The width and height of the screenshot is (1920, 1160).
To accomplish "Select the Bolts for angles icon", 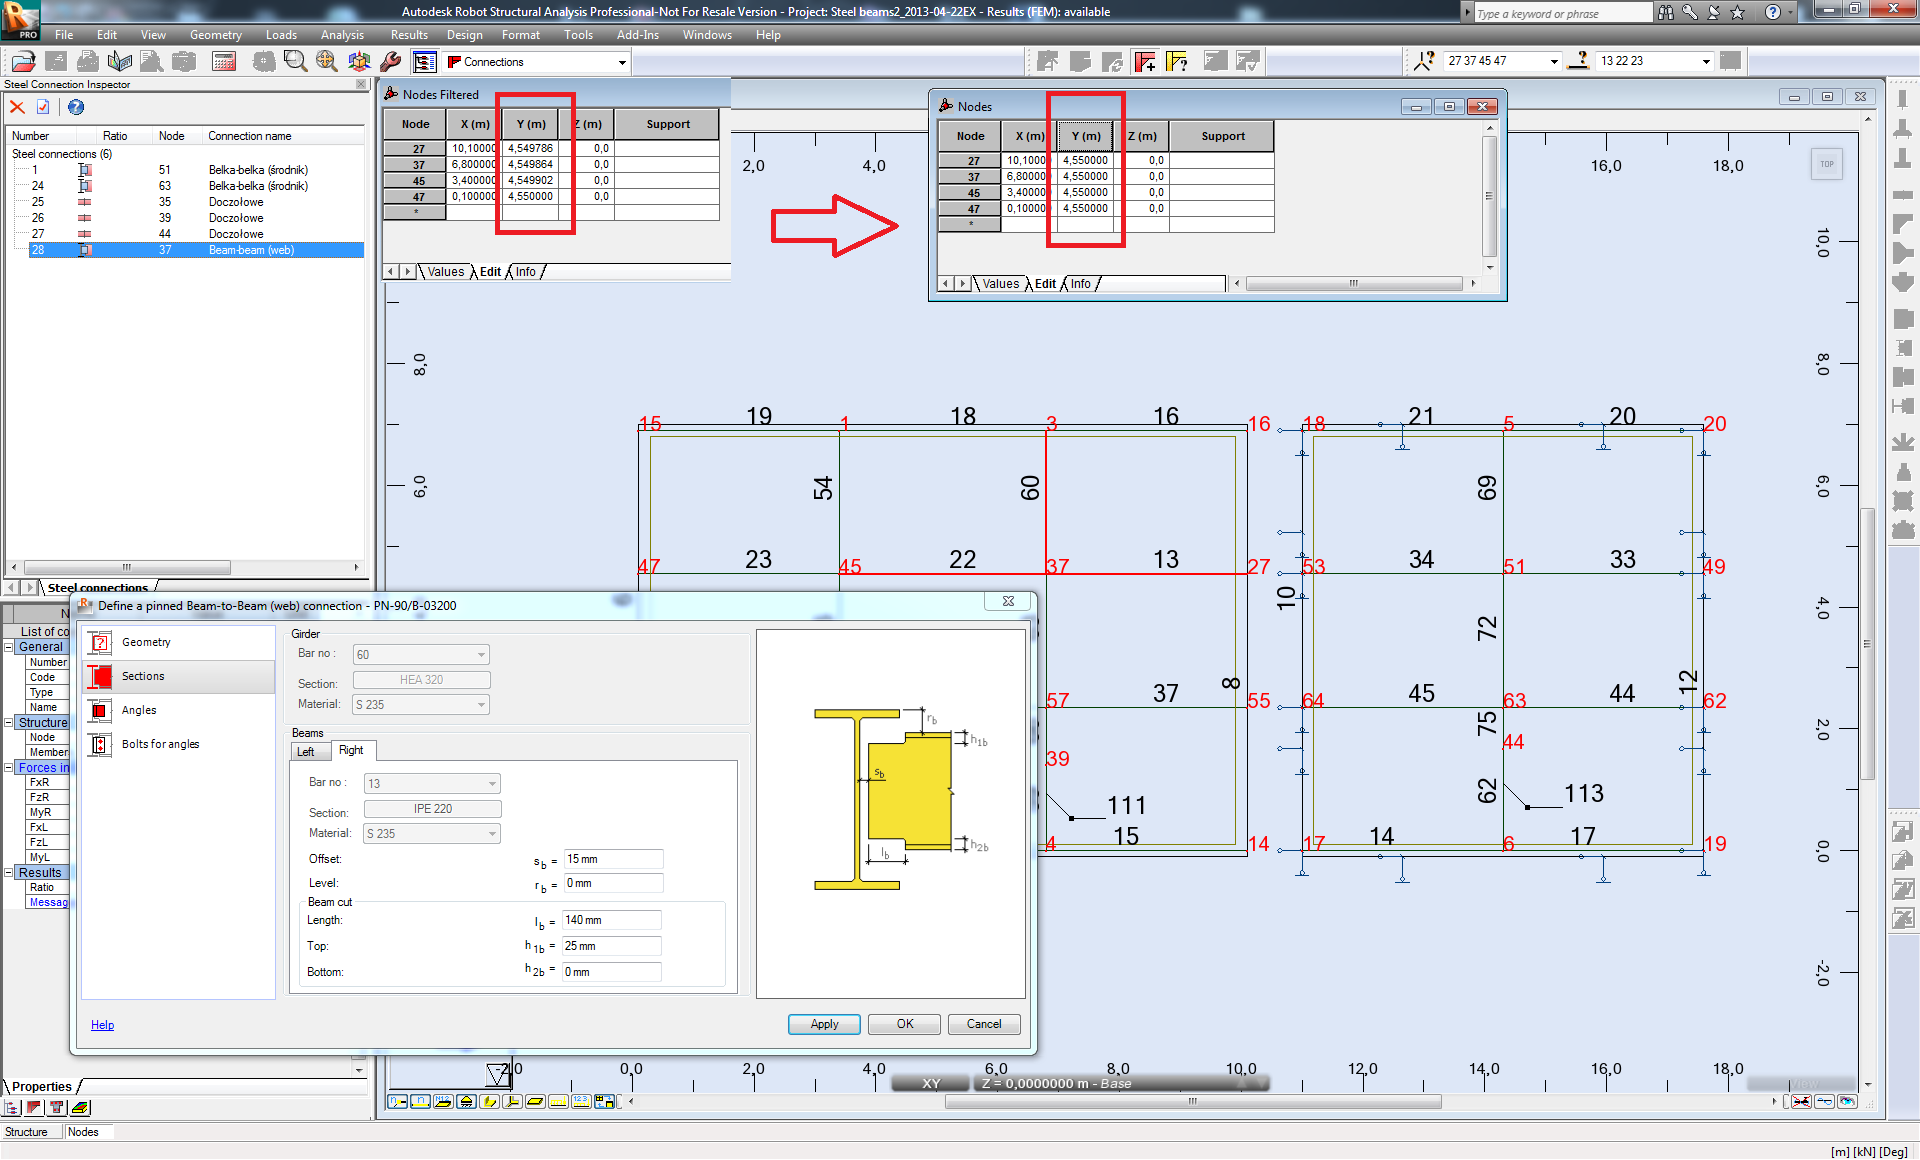I will pos(100,744).
